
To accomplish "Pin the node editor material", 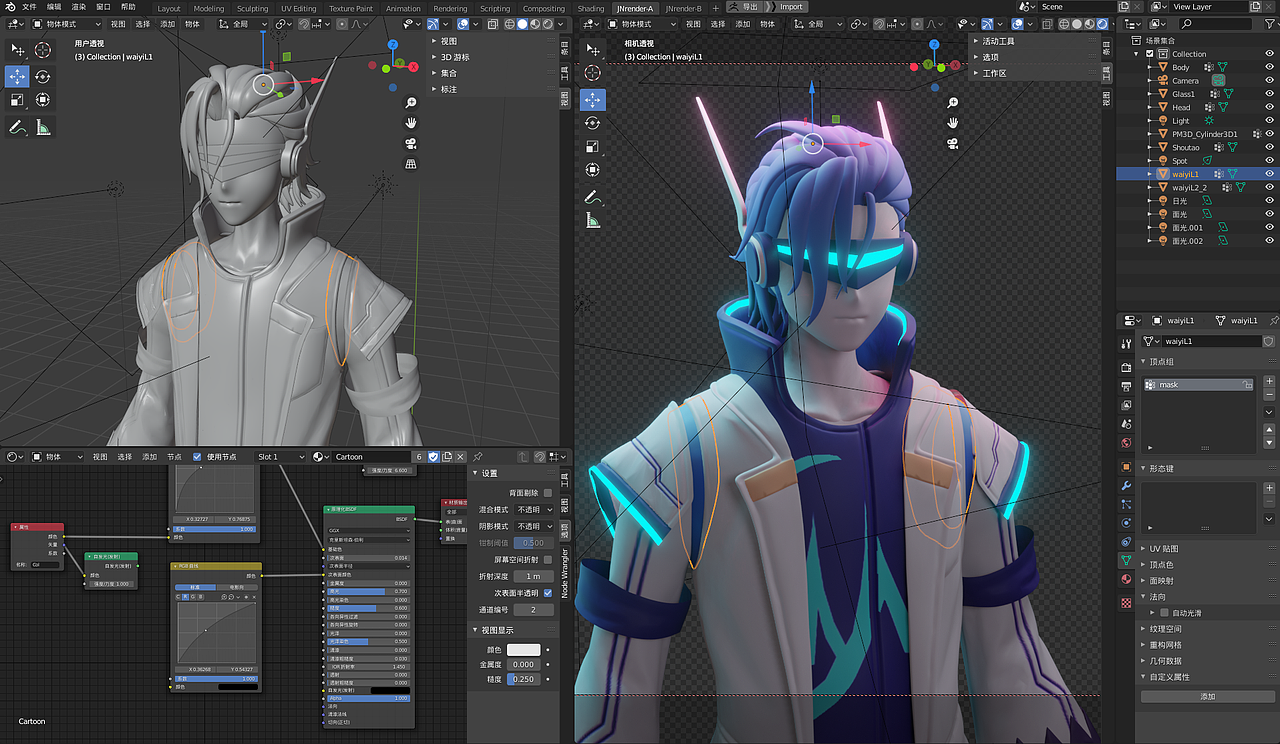I will (x=477, y=457).
